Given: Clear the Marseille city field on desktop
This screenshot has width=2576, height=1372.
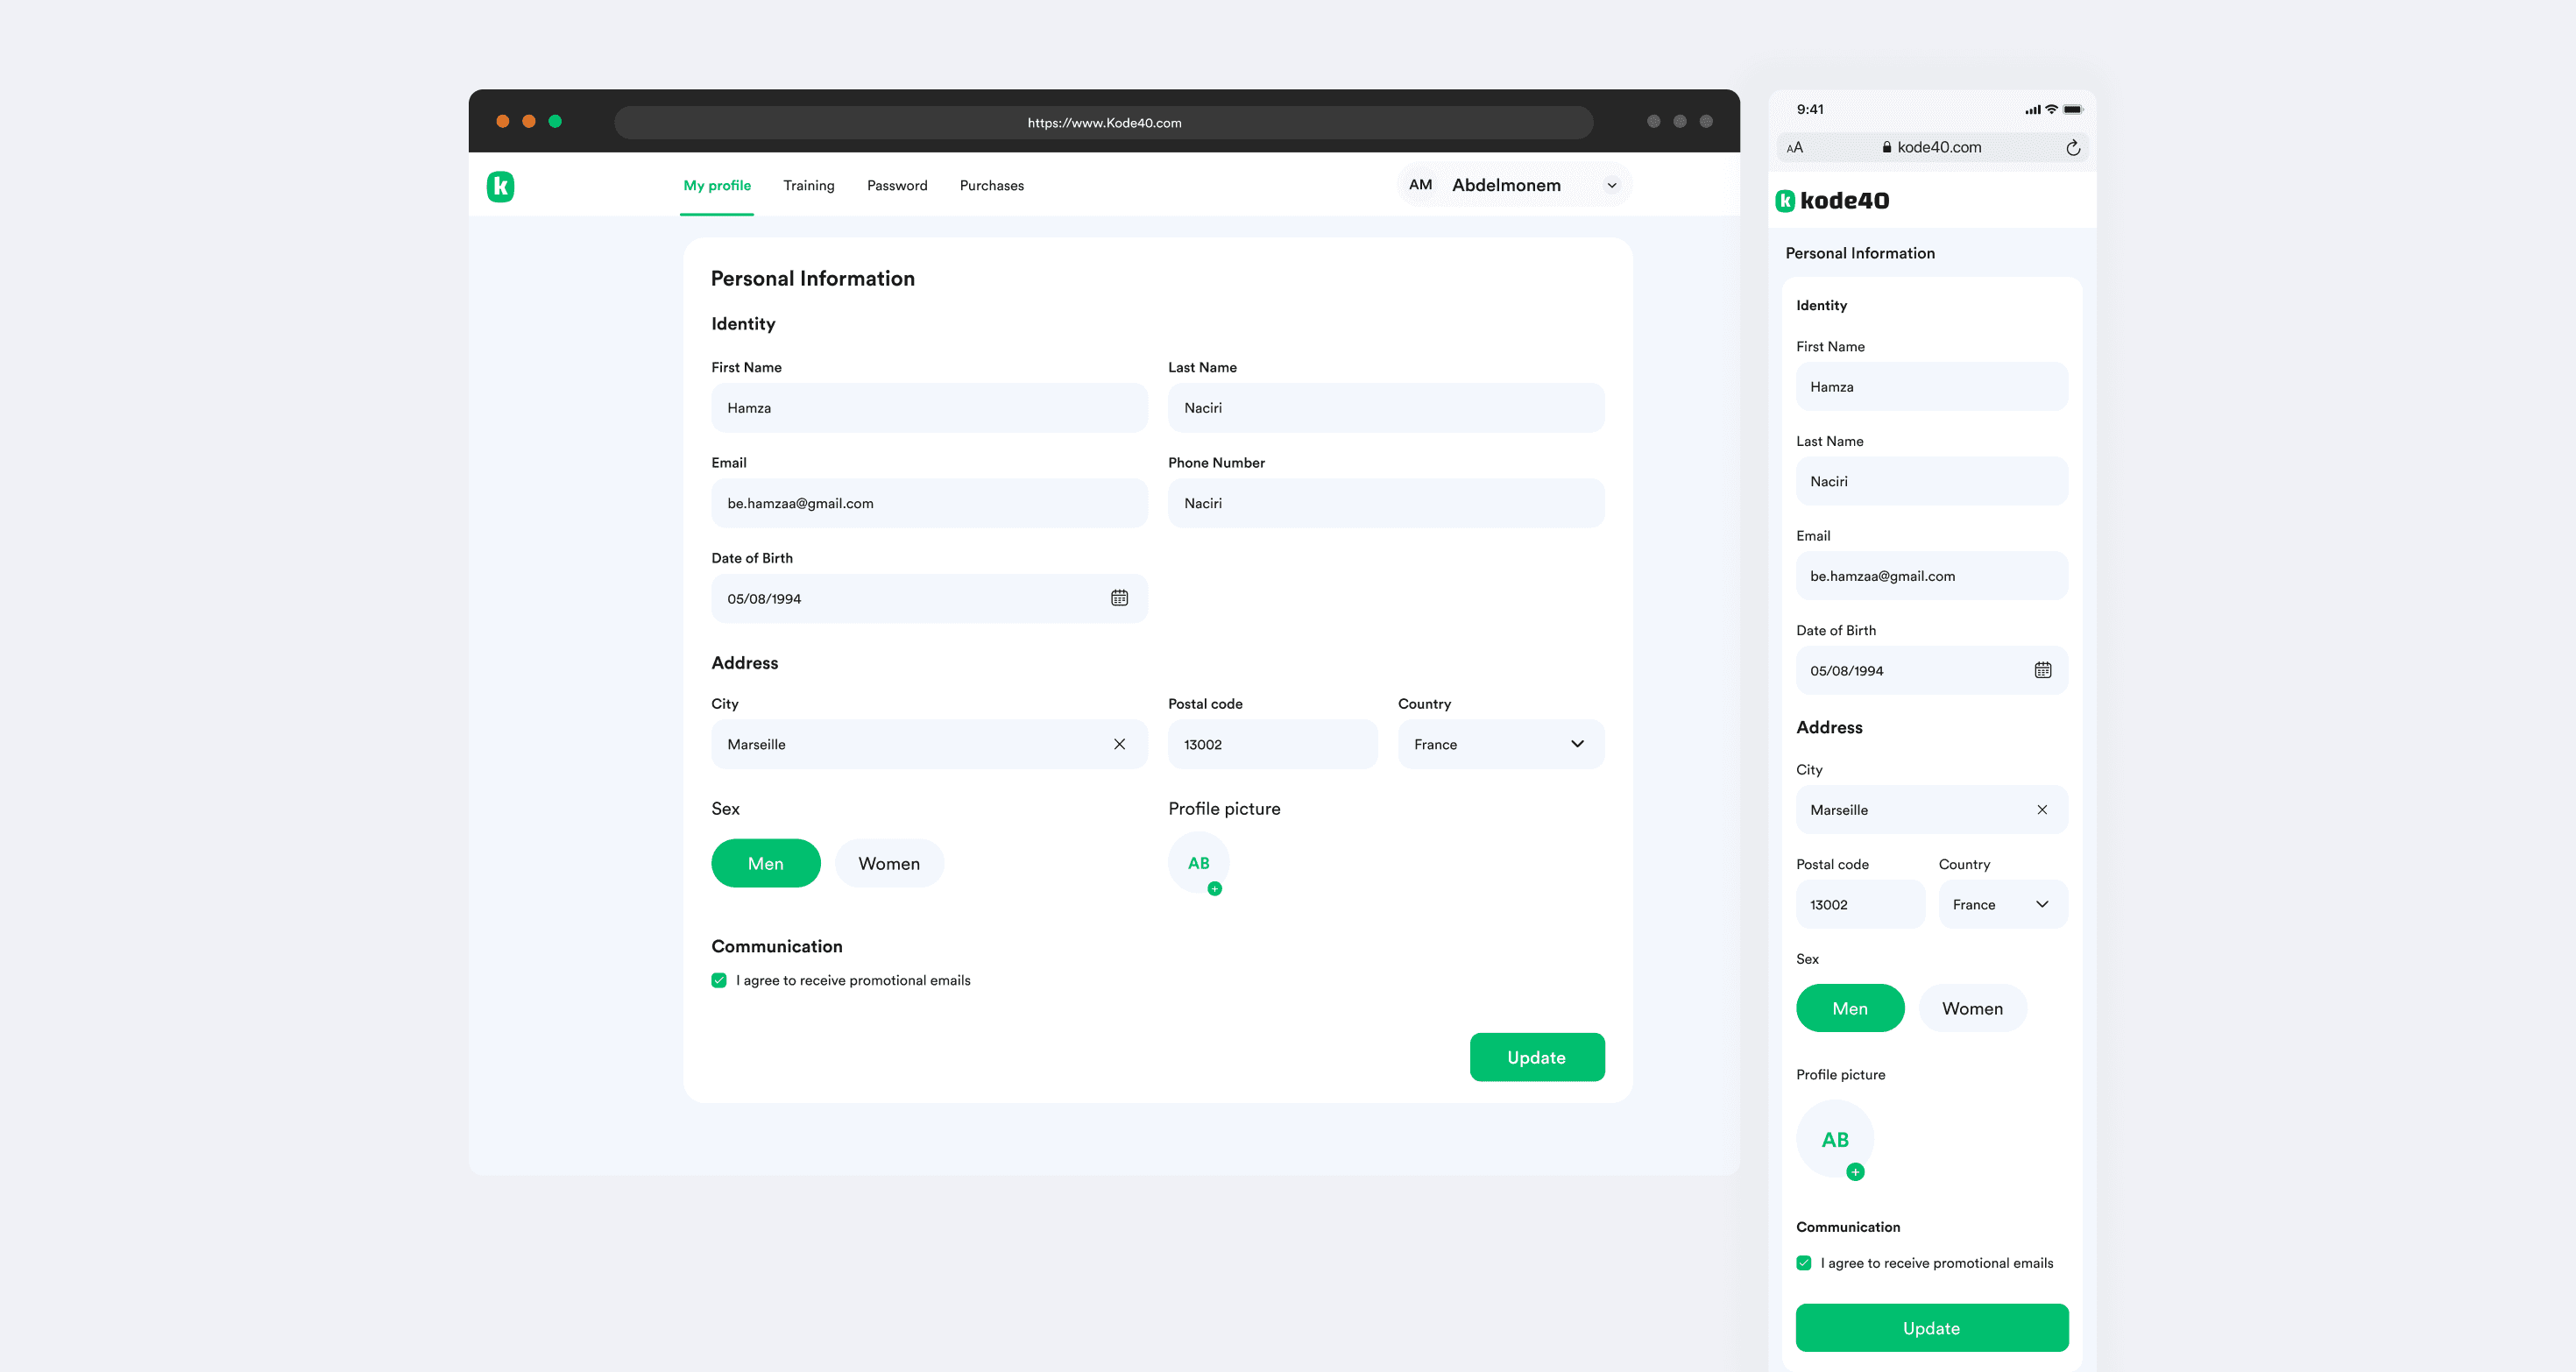Looking at the screenshot, I should (x=1119, y=744).
